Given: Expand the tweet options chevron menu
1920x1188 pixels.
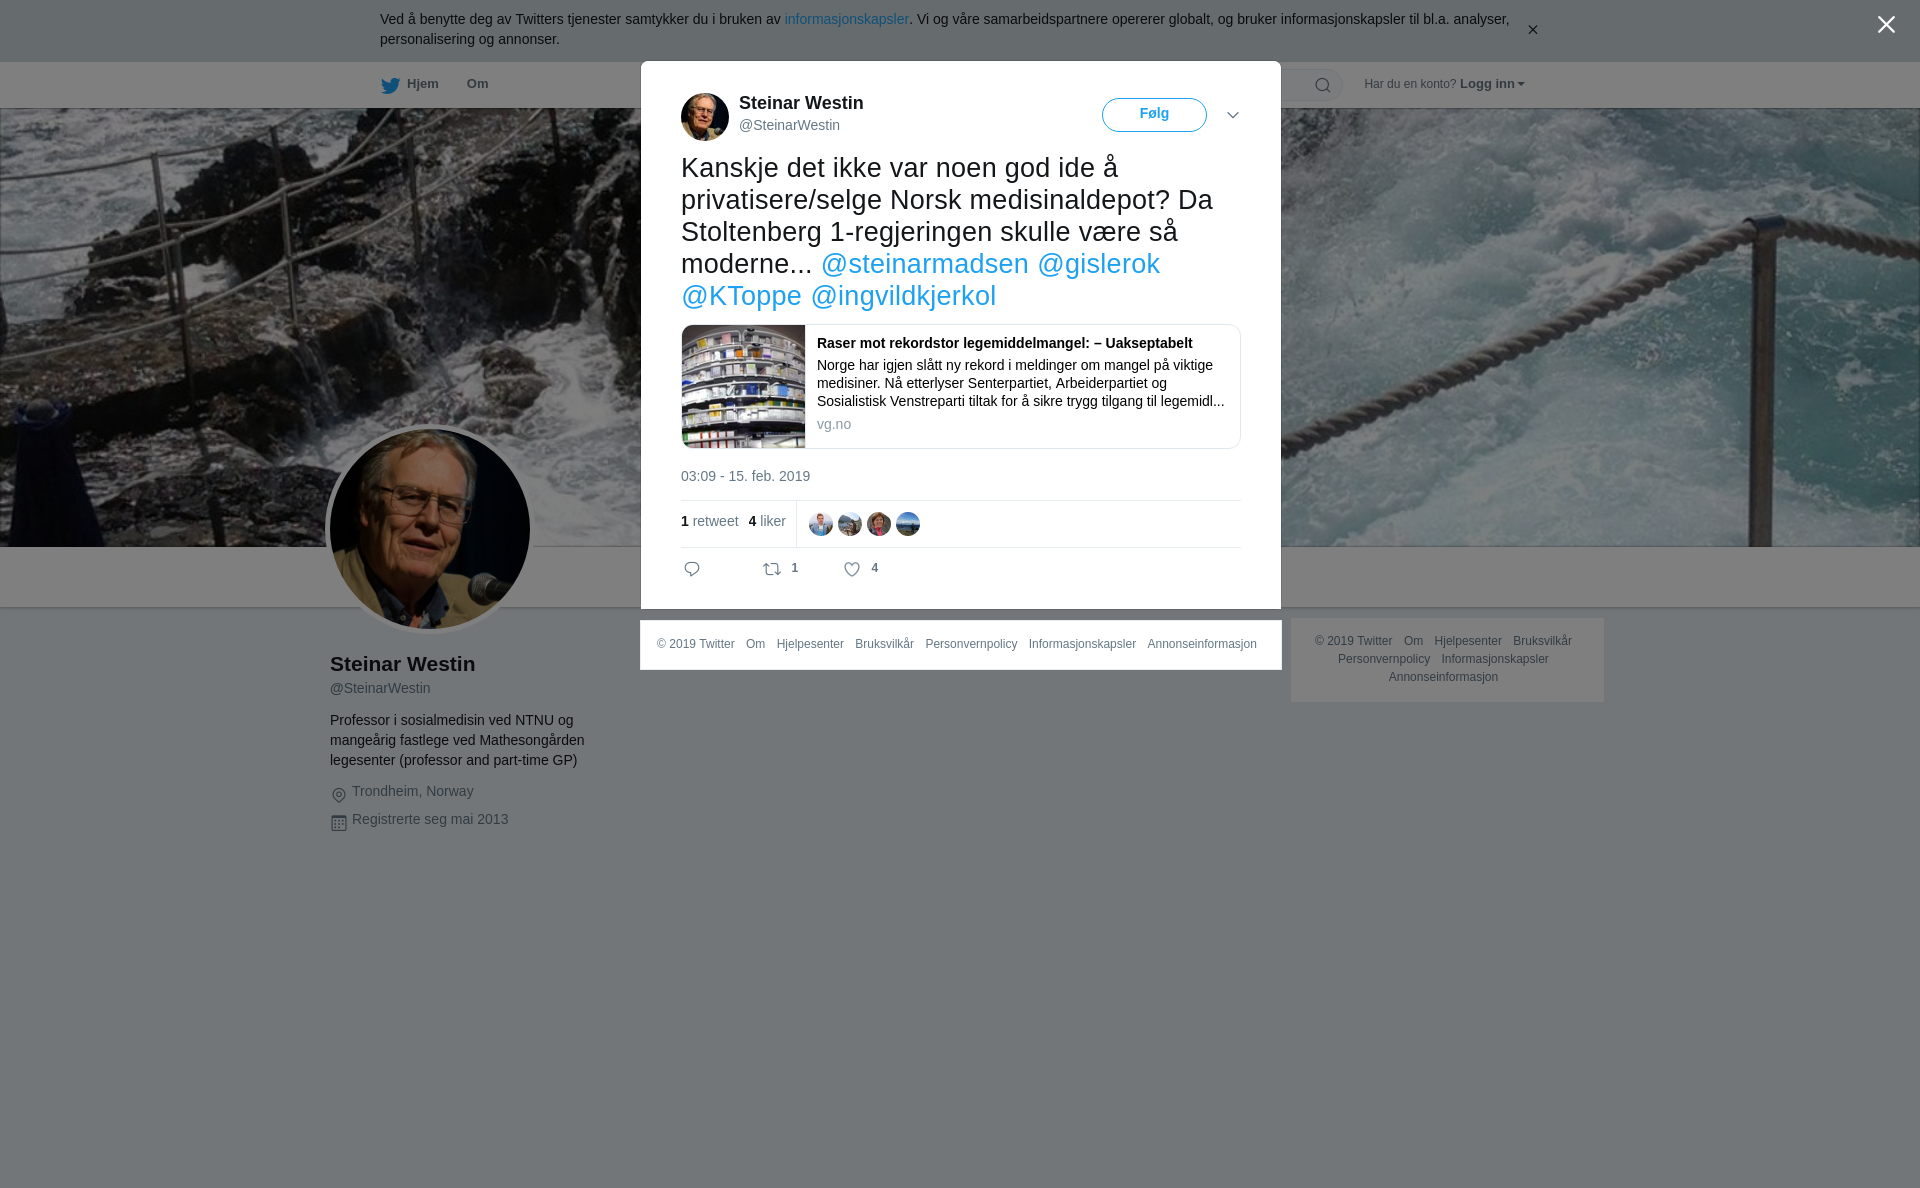Looking at the screenshot, I should (1233, 115).
